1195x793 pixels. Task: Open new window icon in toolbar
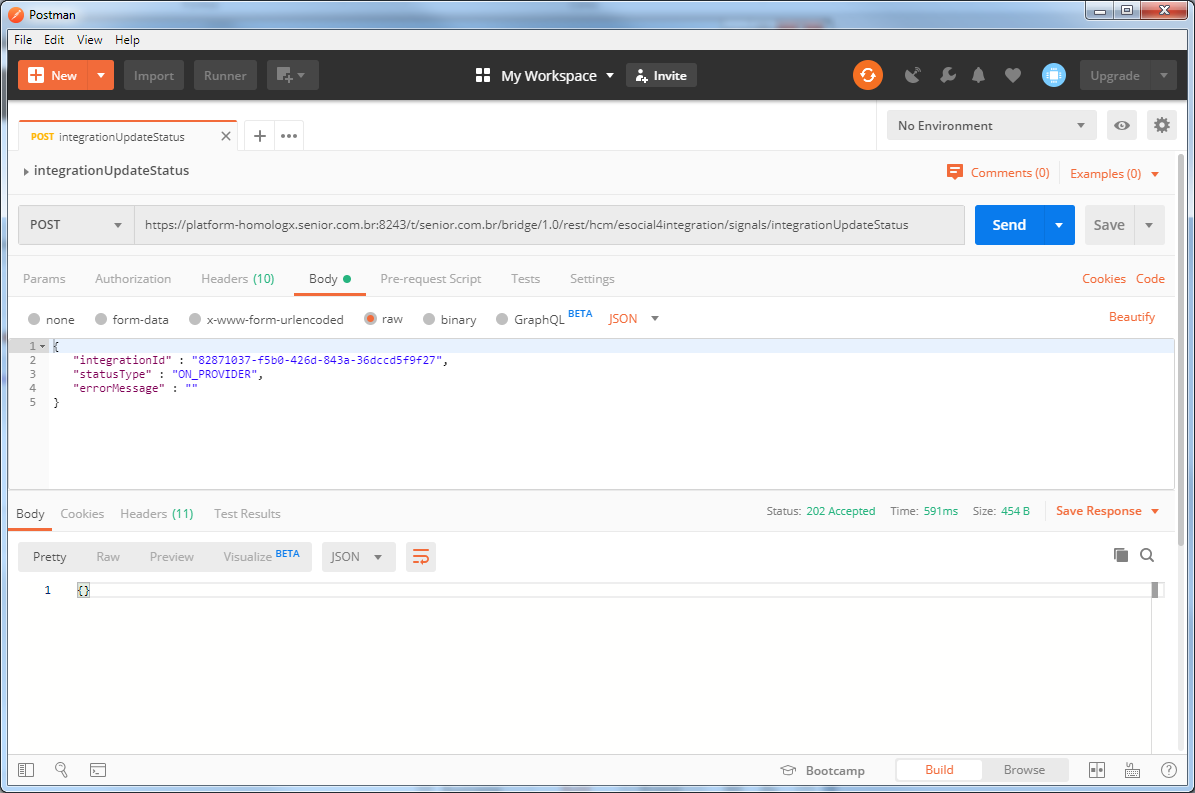point(292,75)
